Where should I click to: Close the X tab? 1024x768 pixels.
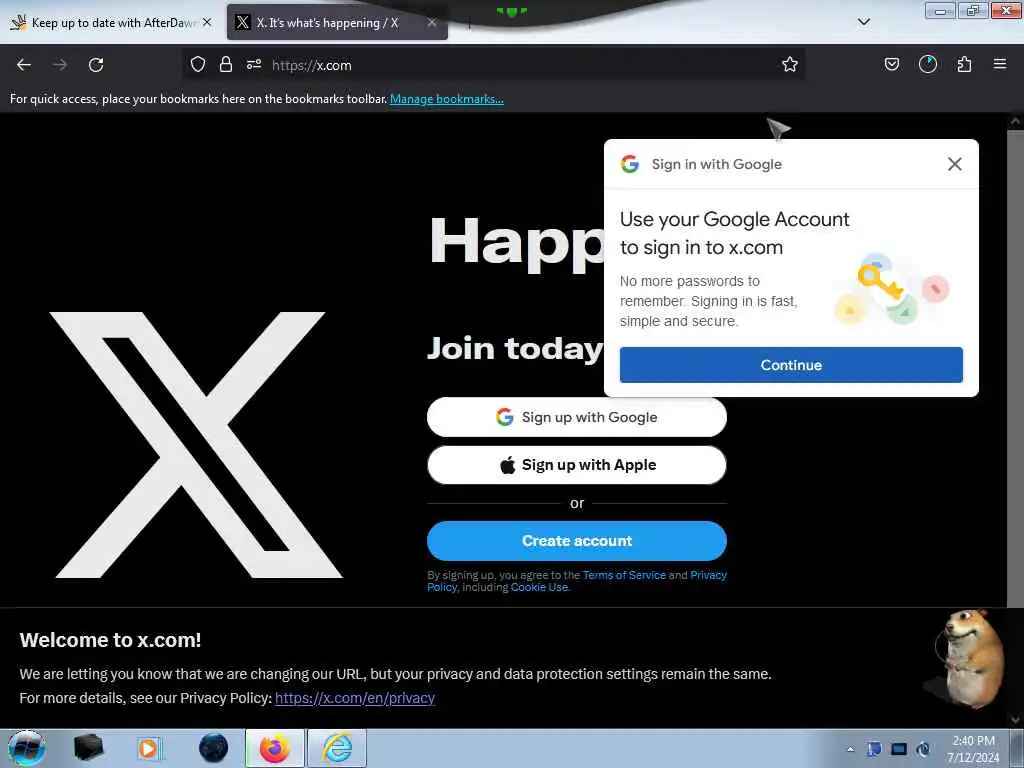432,22
